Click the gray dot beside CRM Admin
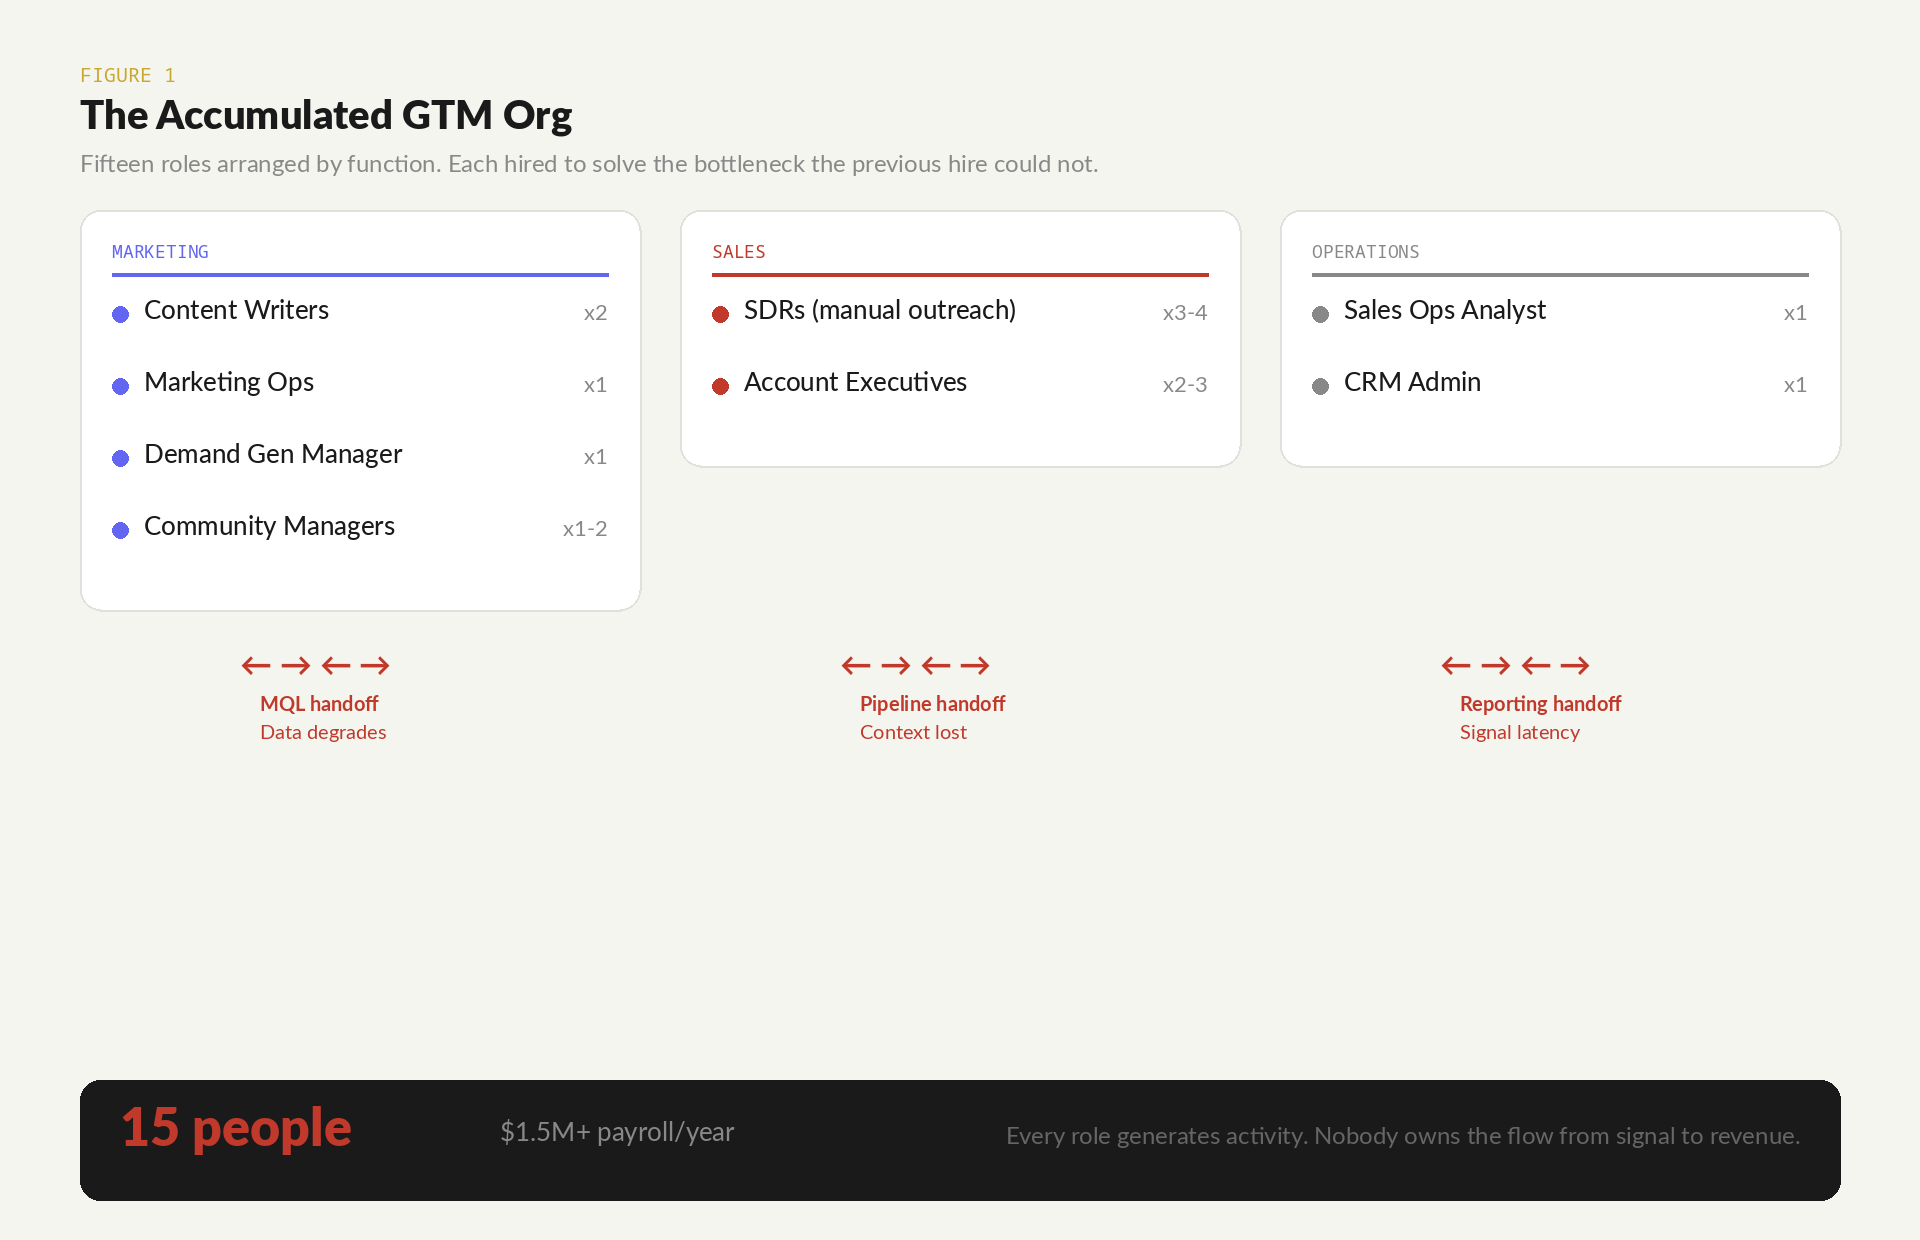The image size is (1920, 1240). coord(1320,386)
